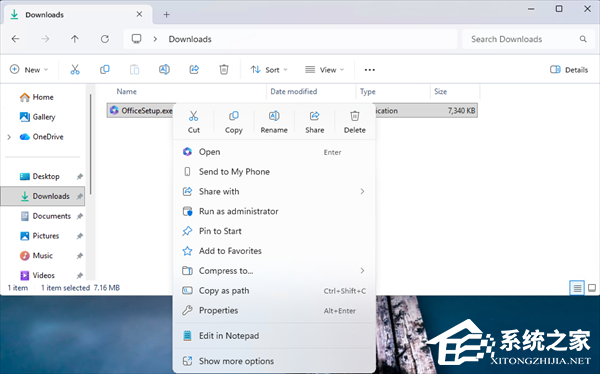The height and width of the screenshot is (374, 600).
Task: Open a new tab with plus button
Action: tap(166, 15)
